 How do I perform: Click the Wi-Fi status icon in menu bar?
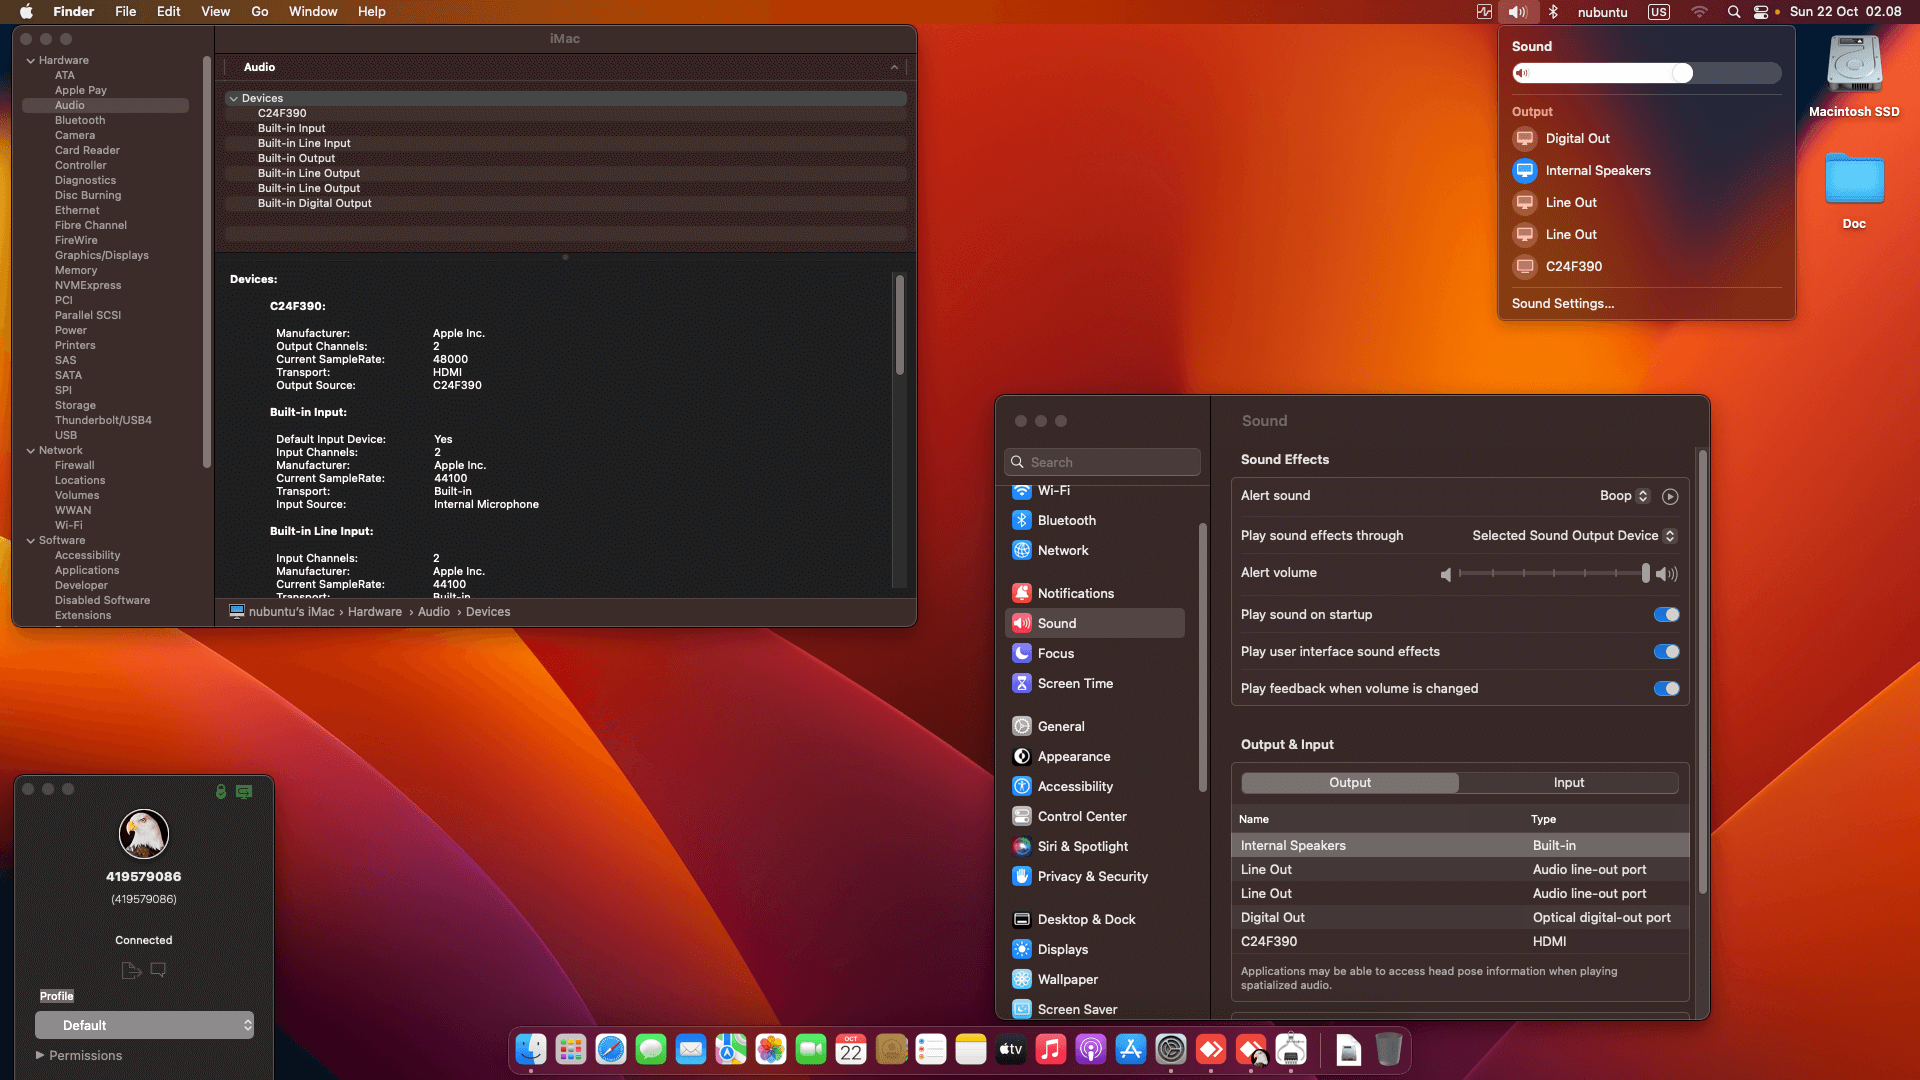click(1699, 12)
